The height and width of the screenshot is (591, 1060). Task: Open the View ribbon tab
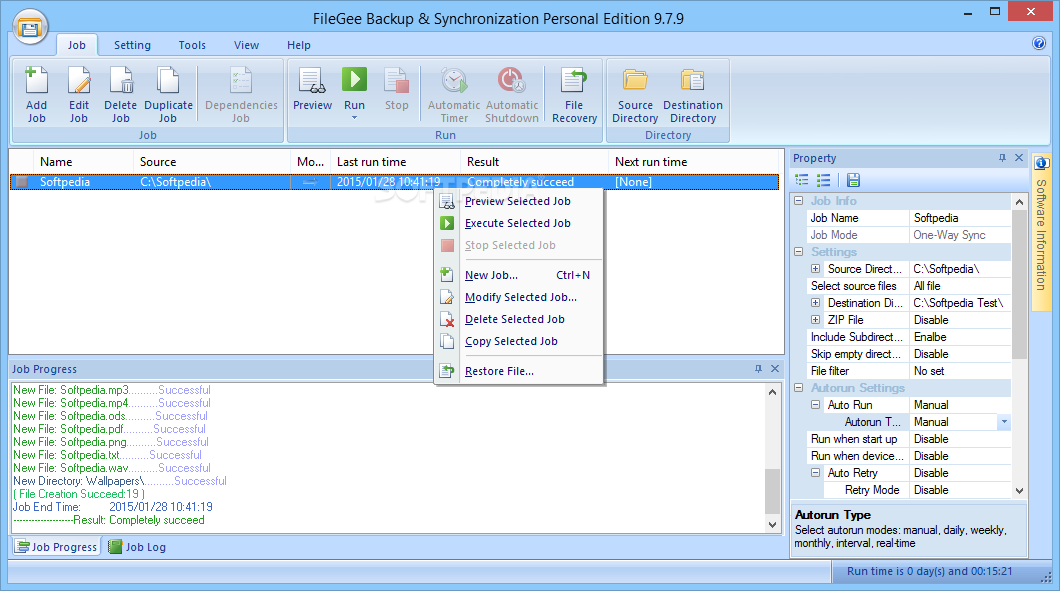click(246, 45)
